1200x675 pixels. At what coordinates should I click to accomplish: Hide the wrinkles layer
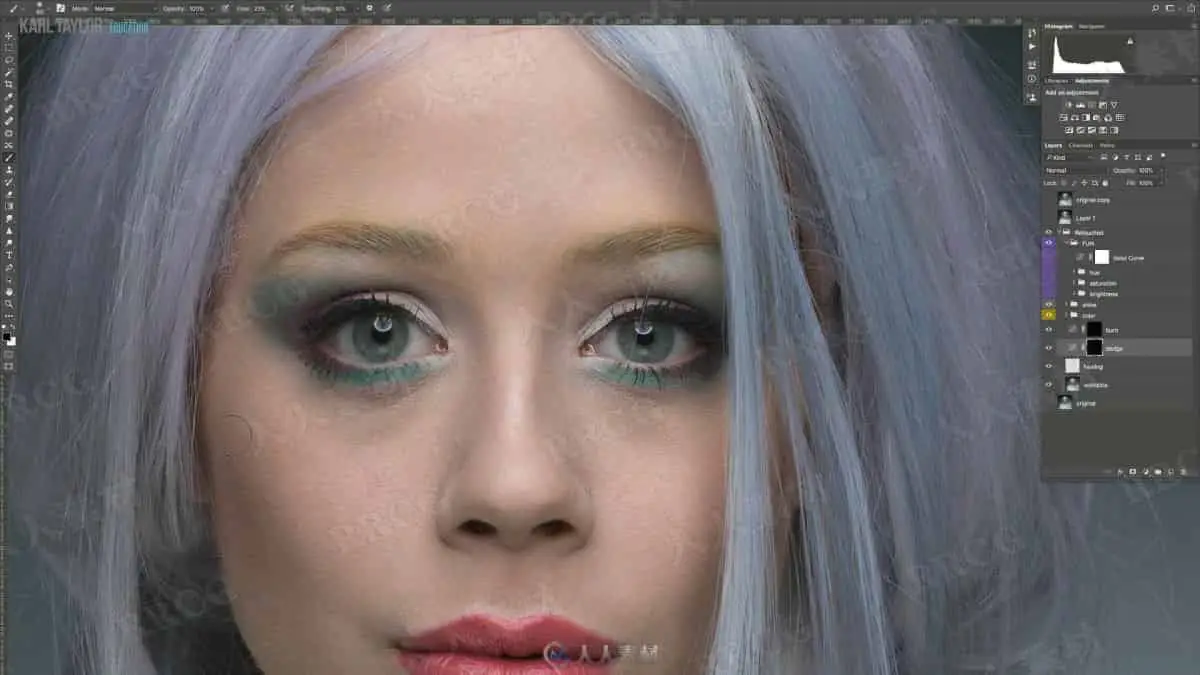(x=1049, y=384)
